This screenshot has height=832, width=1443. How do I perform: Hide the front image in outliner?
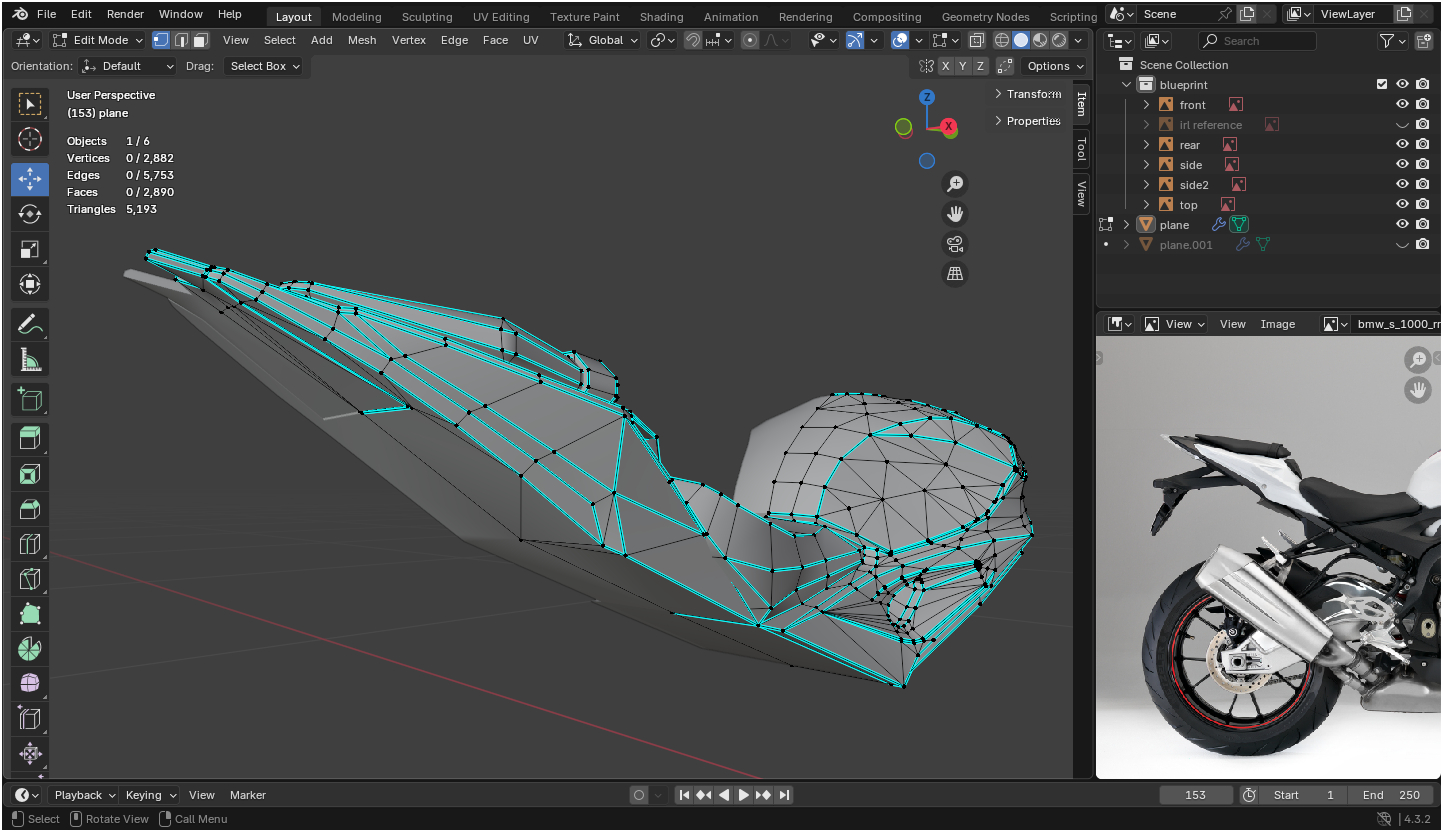pyautogui.click(x=1402, y=104)
